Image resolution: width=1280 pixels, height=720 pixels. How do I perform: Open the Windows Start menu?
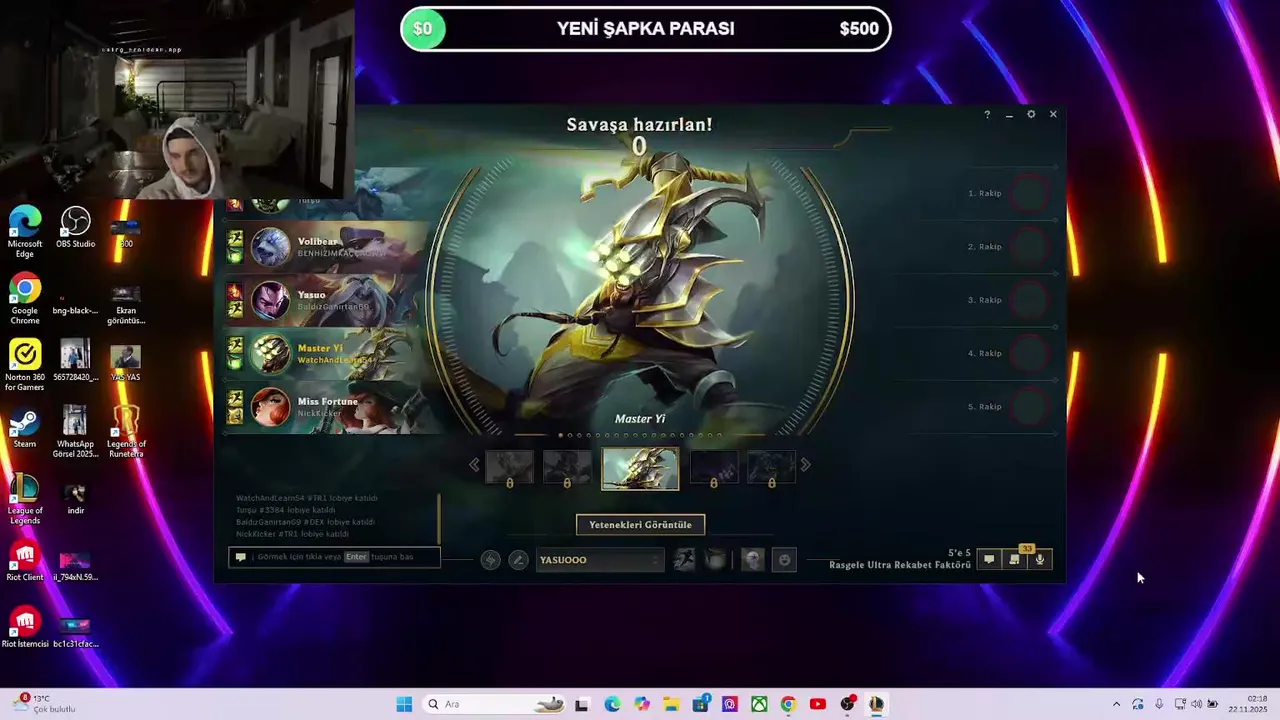click(404, 704)
